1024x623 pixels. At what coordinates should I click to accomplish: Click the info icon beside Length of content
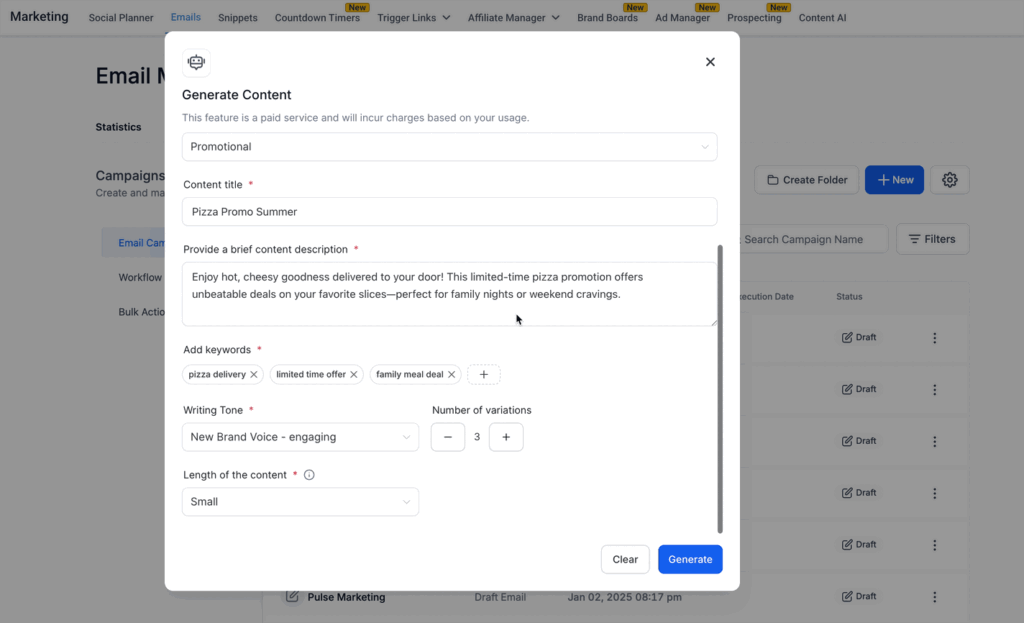tap(309, 475)
